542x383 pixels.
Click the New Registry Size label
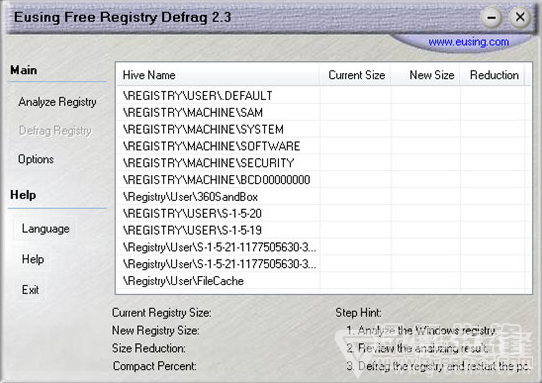tap(156, 330)
